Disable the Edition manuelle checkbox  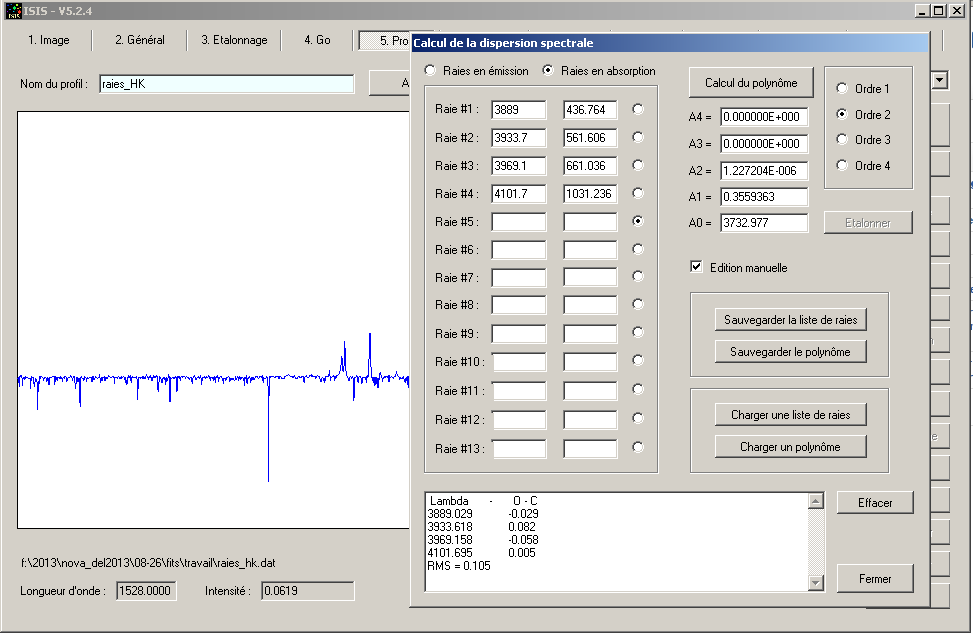695,267
